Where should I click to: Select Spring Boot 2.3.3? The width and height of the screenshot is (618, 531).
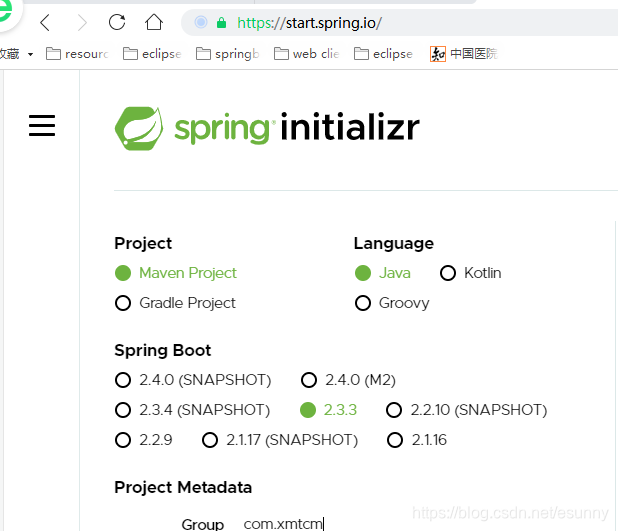(308, 410)
